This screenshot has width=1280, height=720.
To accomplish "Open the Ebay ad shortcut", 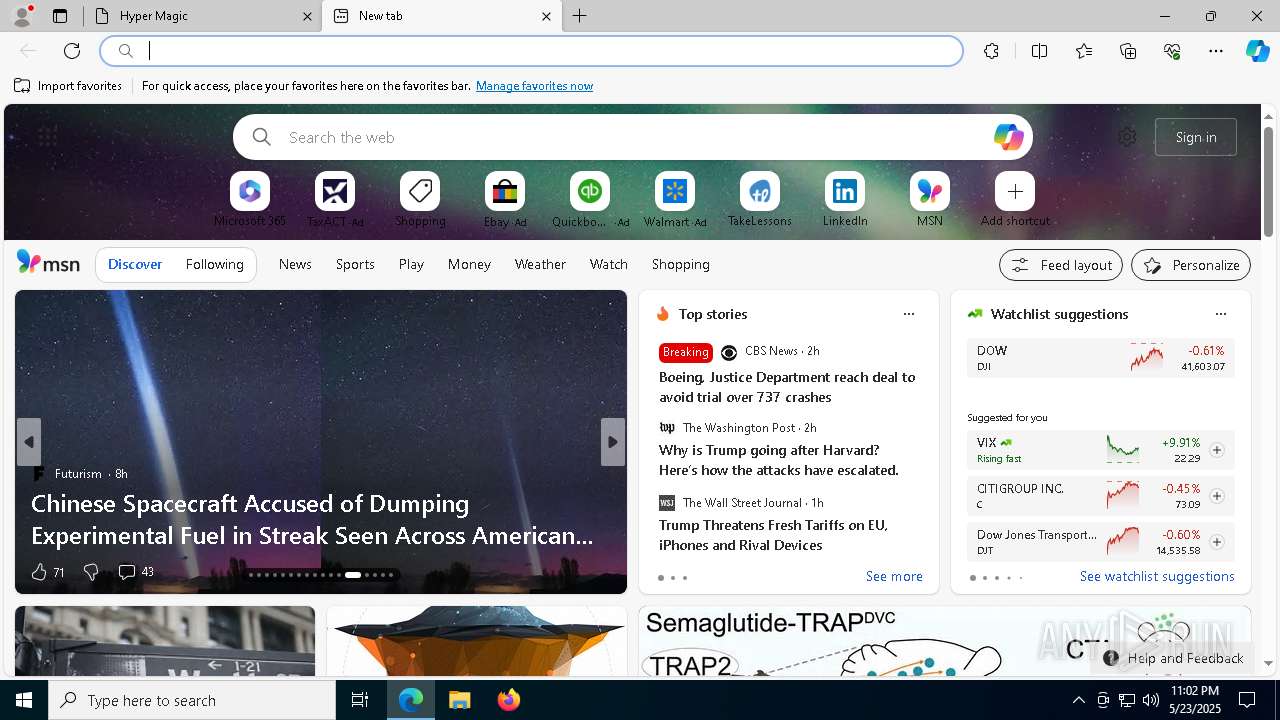I will click(x=505, y=199).
